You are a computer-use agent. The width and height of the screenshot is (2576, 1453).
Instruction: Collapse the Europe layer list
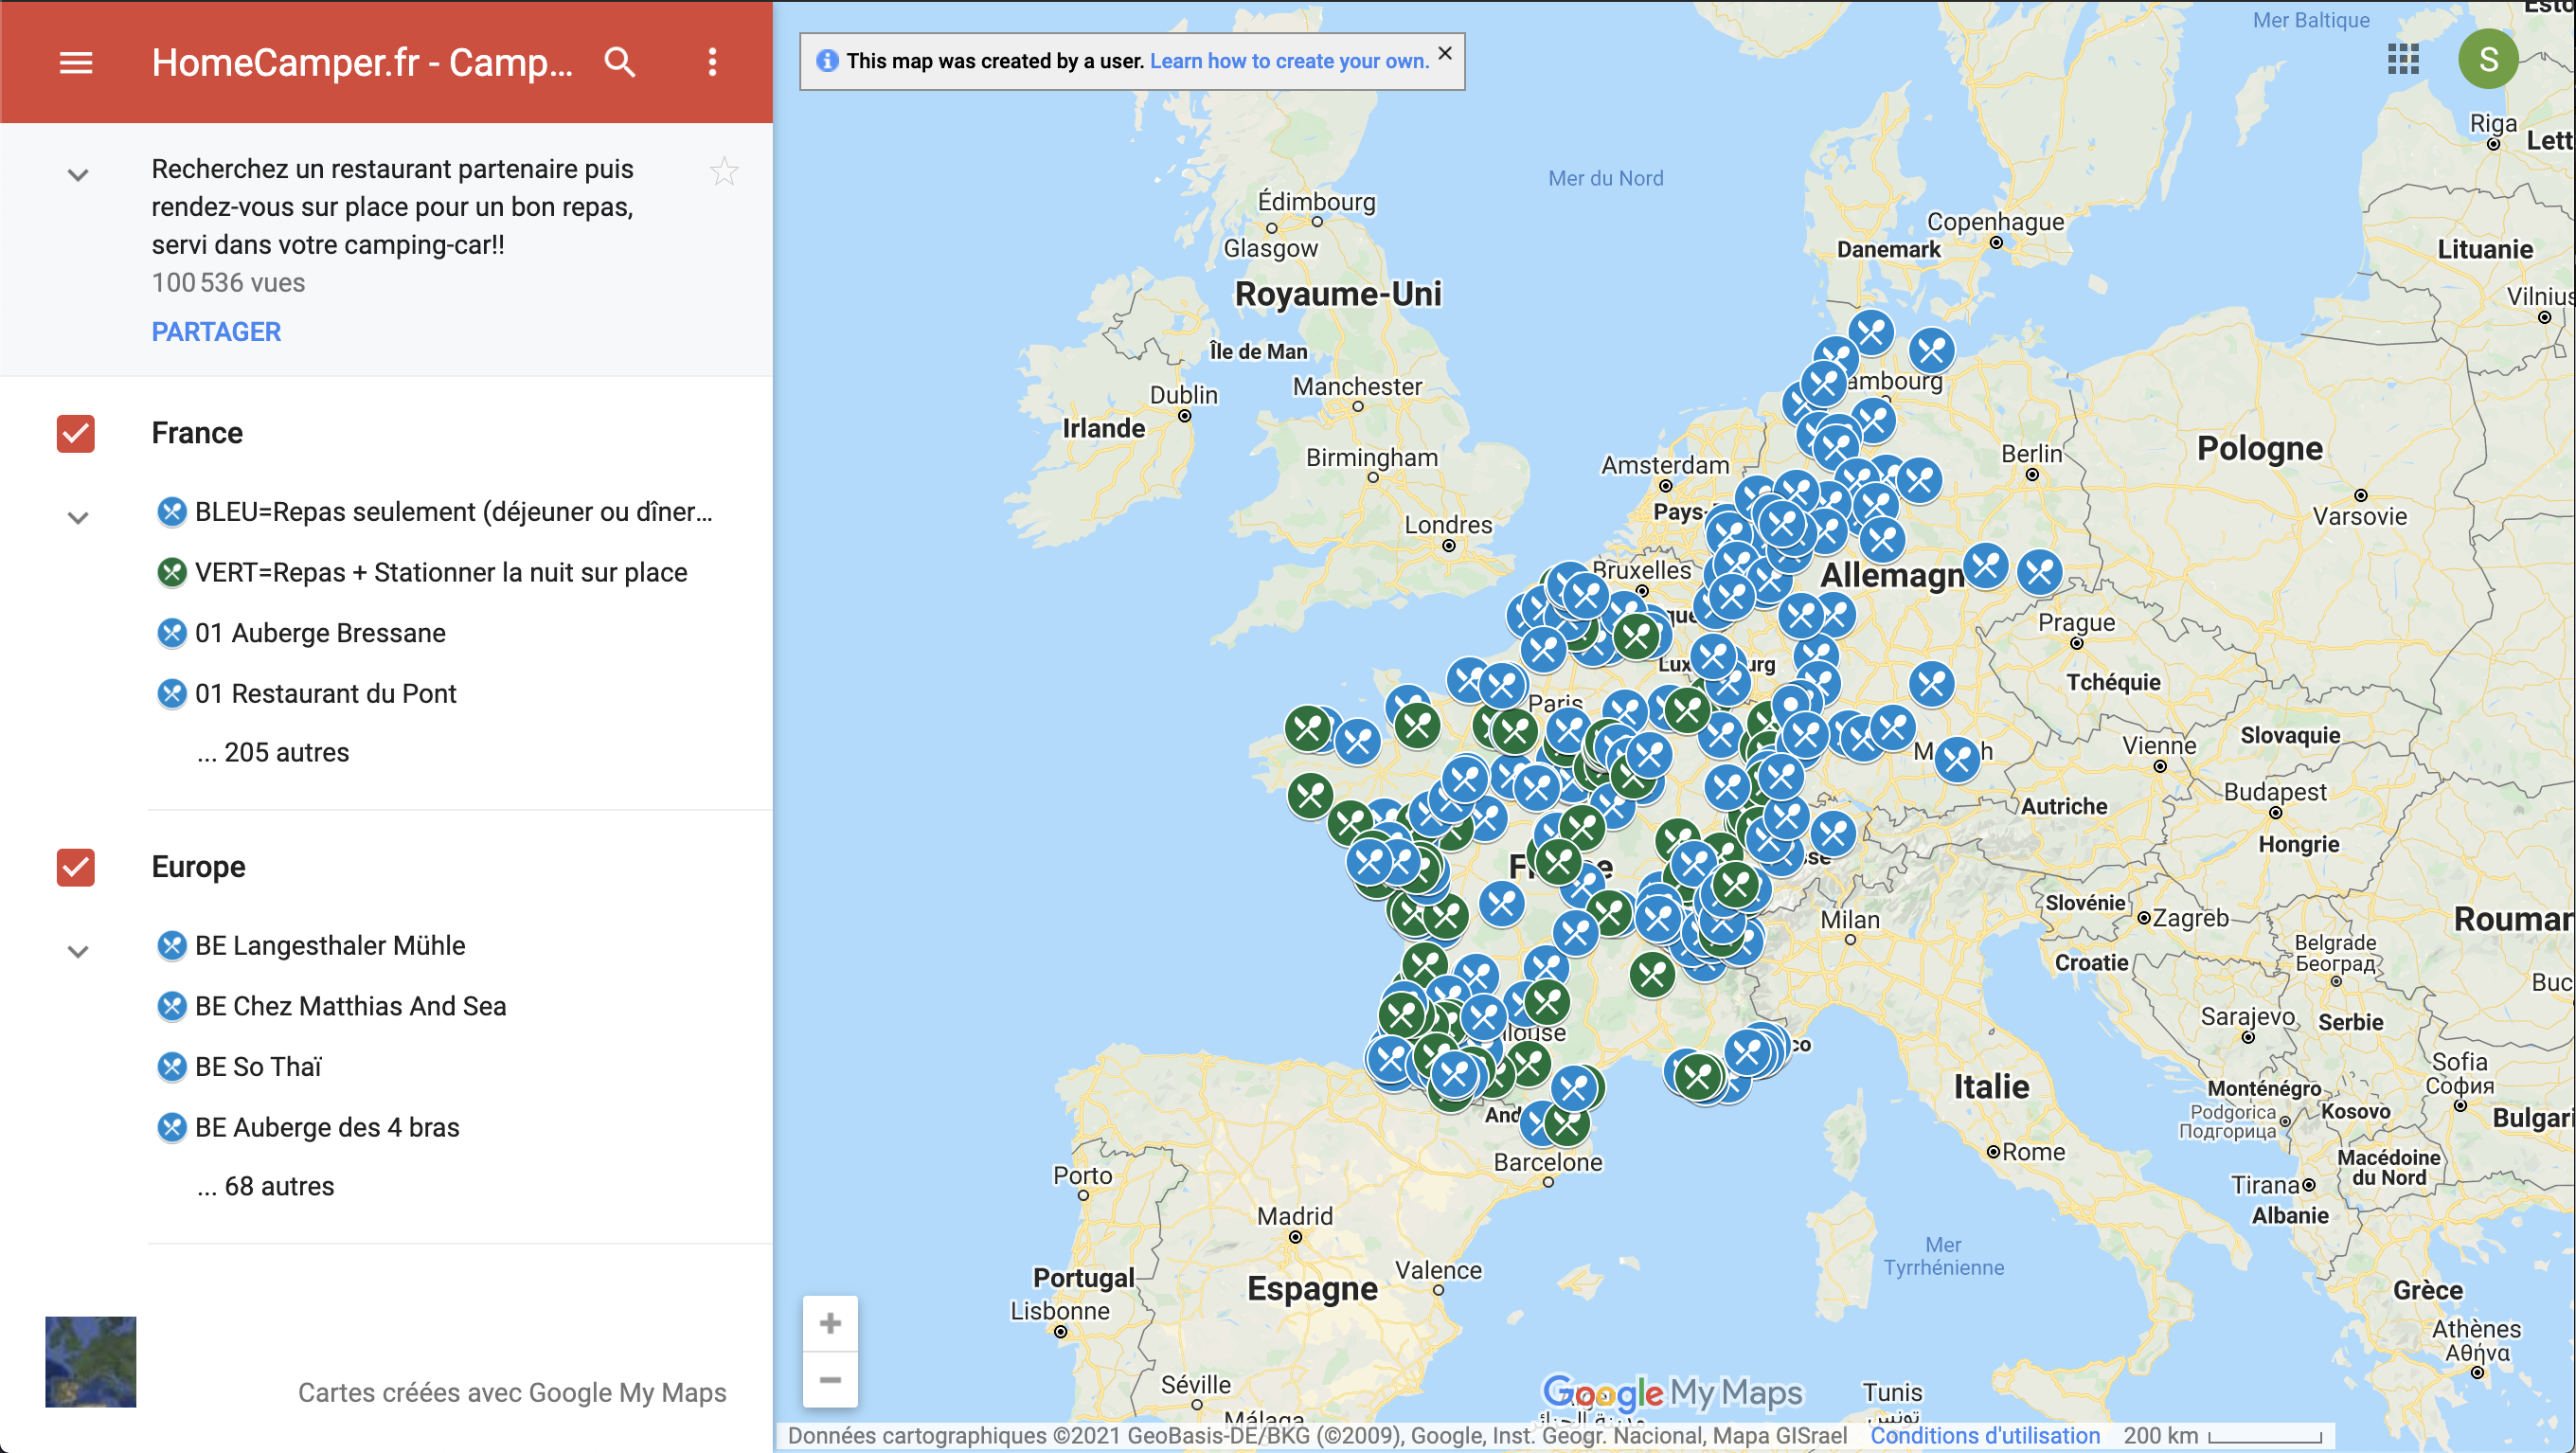[x=78, y=951]
